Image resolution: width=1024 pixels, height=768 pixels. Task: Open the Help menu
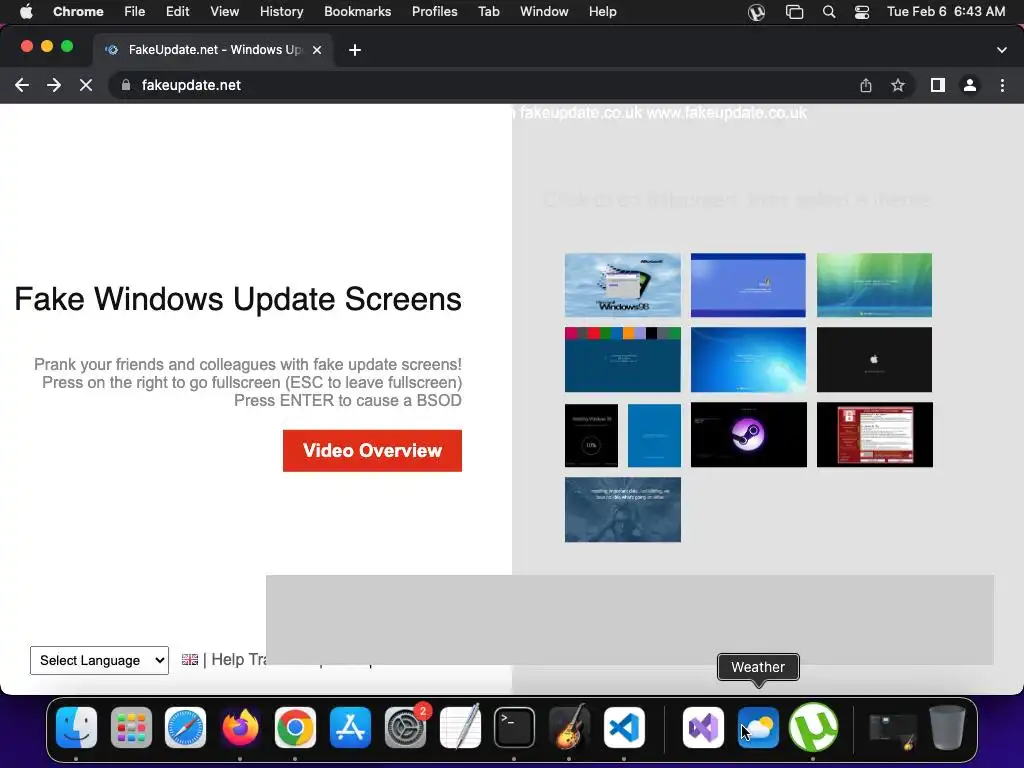click(x=602, y=11)
